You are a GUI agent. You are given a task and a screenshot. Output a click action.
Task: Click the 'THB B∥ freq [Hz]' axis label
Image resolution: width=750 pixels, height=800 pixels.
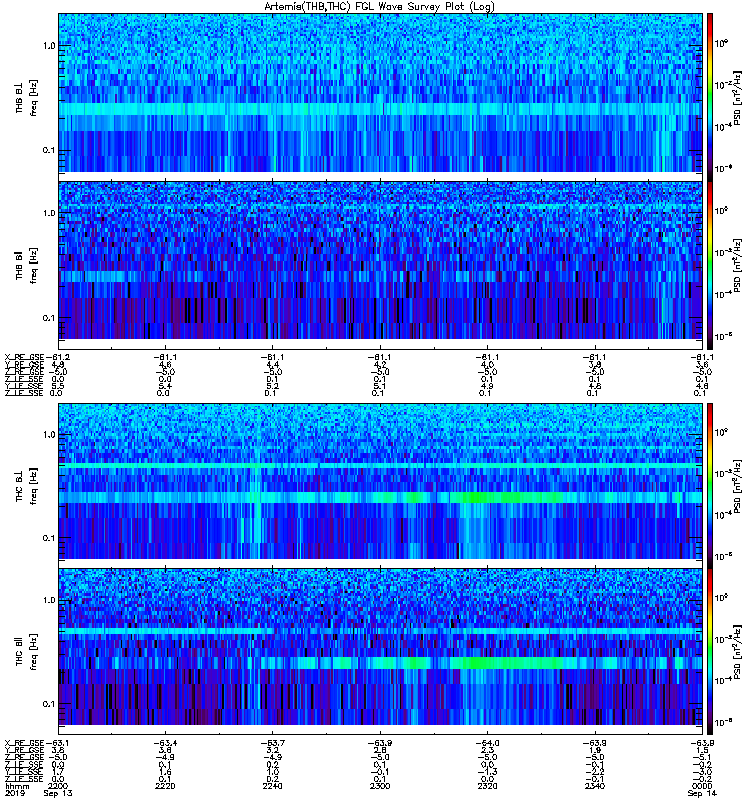tap(26, 265)
